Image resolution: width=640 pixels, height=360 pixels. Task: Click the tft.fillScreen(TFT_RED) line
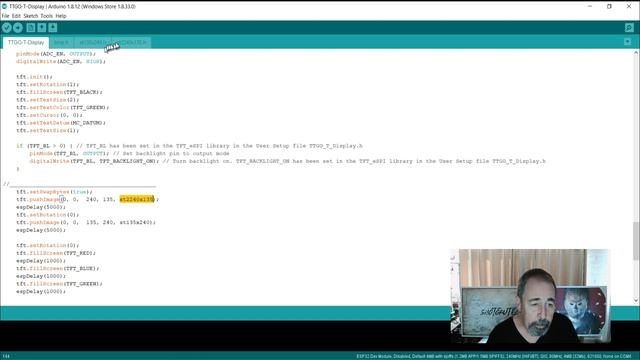pos(56,253)
